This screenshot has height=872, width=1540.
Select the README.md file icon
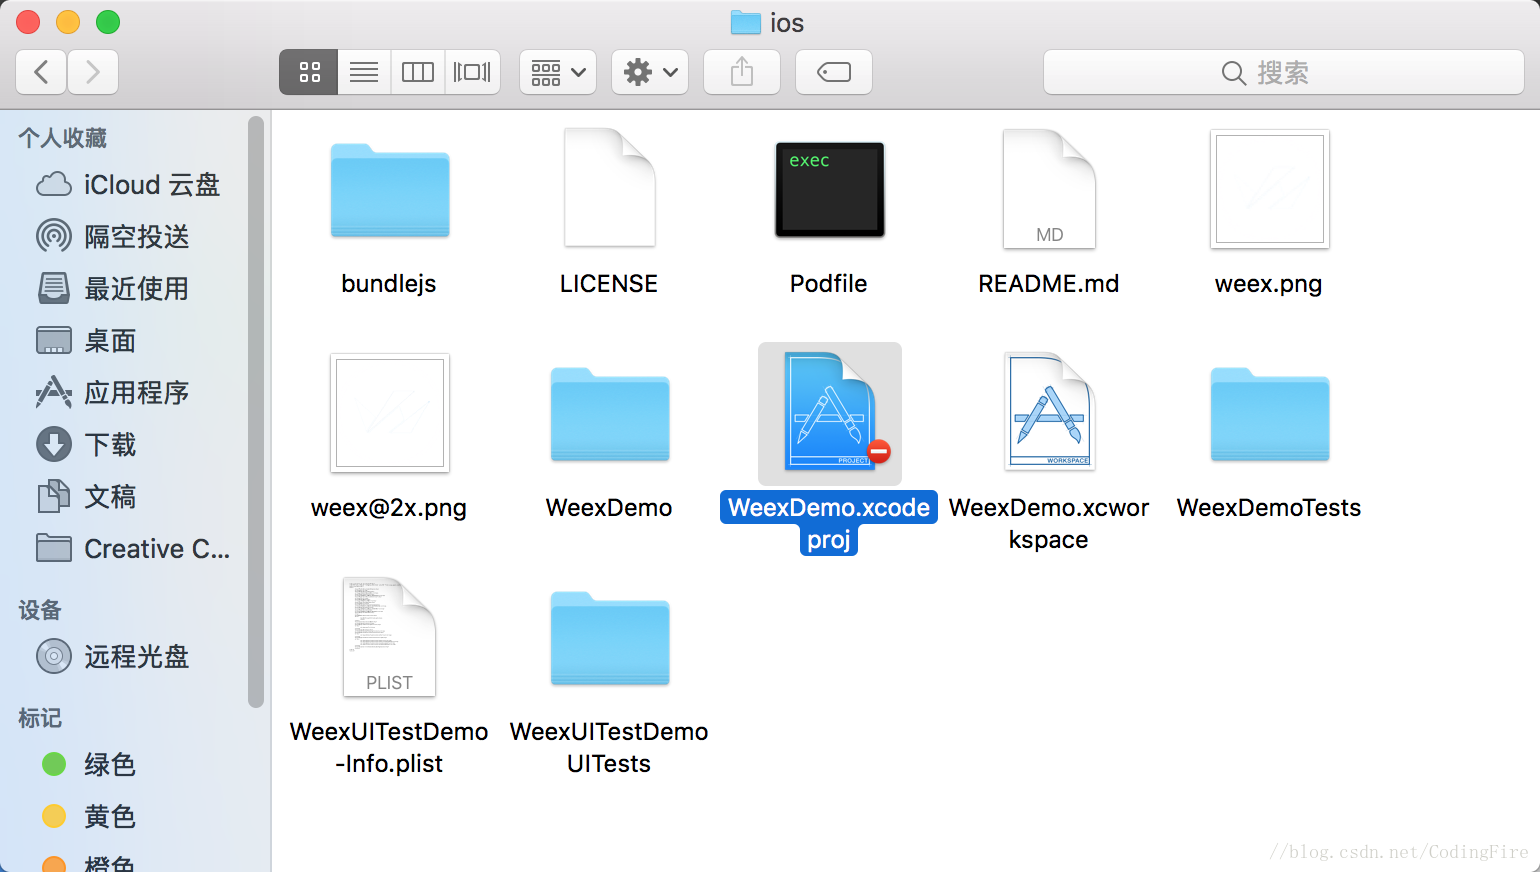click(x=1050, y=189)
